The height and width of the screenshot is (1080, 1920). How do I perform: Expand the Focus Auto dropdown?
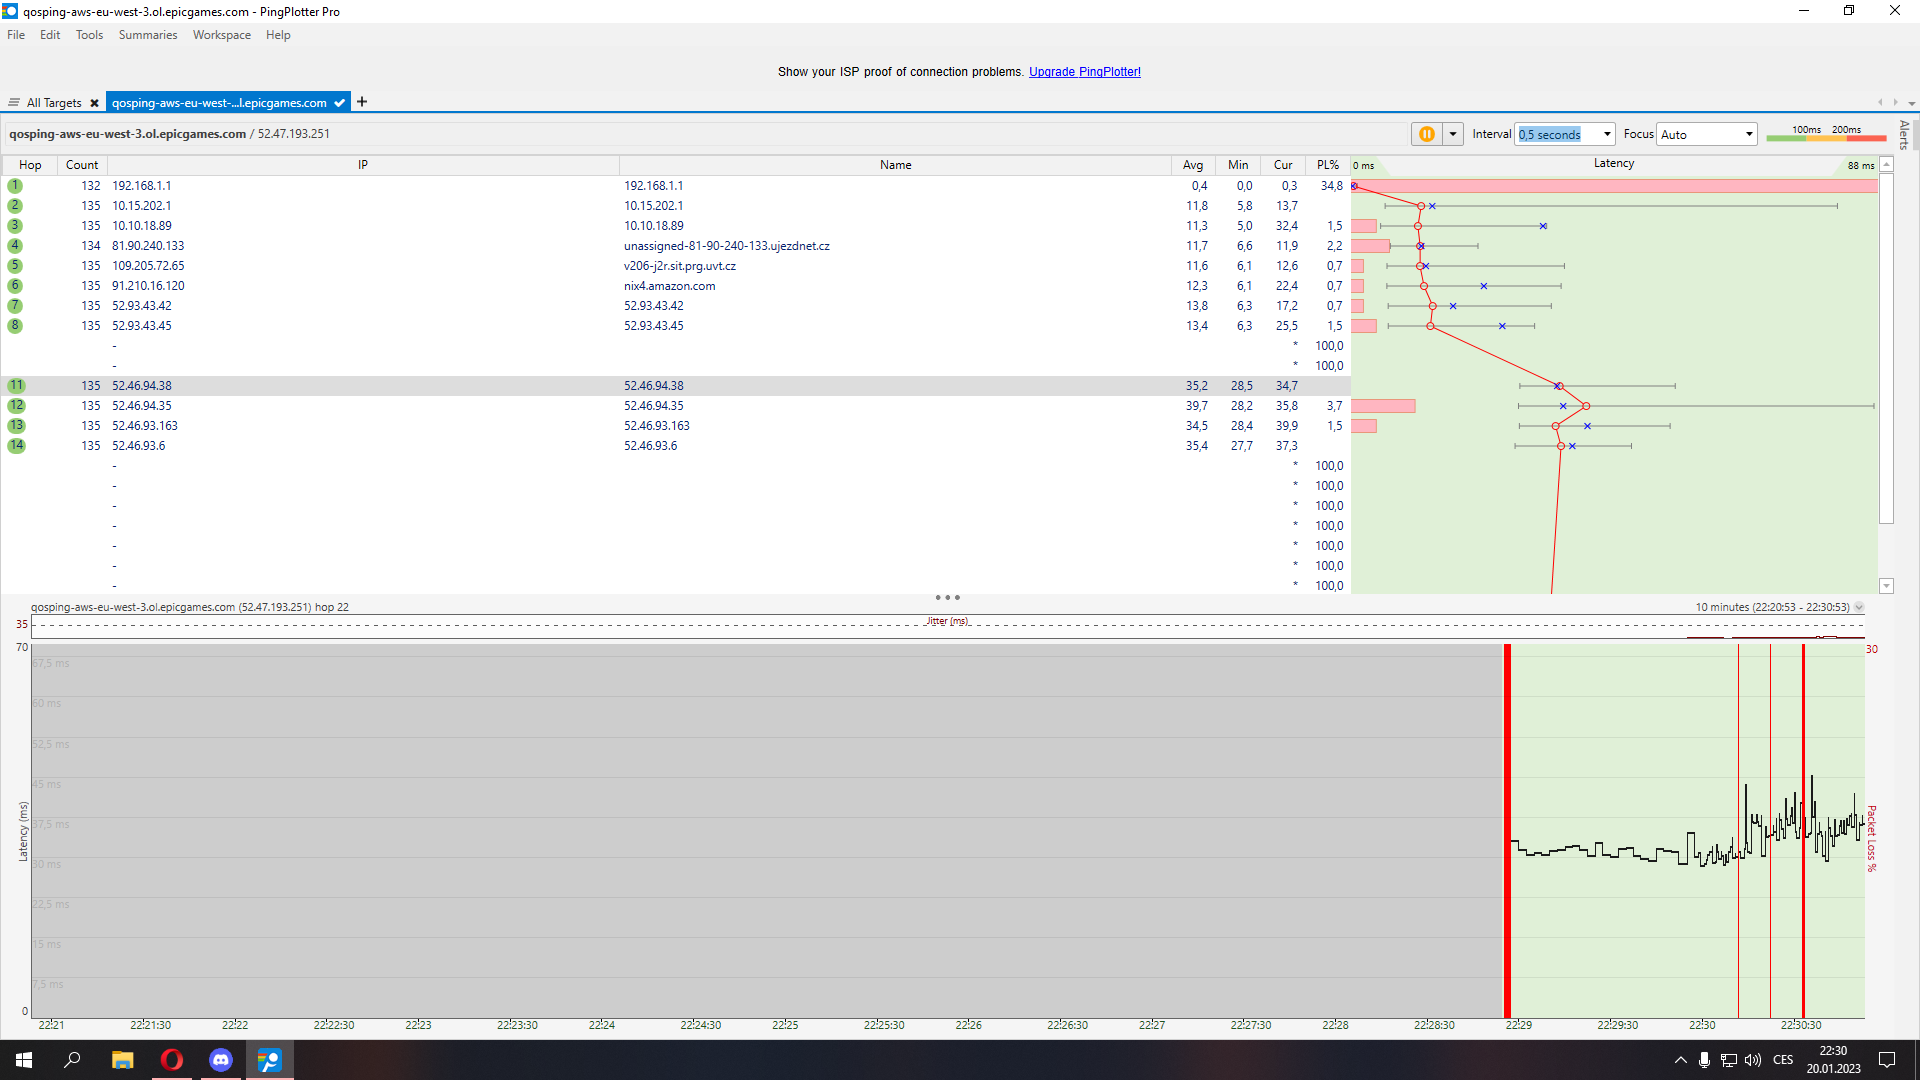coord(1748,134)
